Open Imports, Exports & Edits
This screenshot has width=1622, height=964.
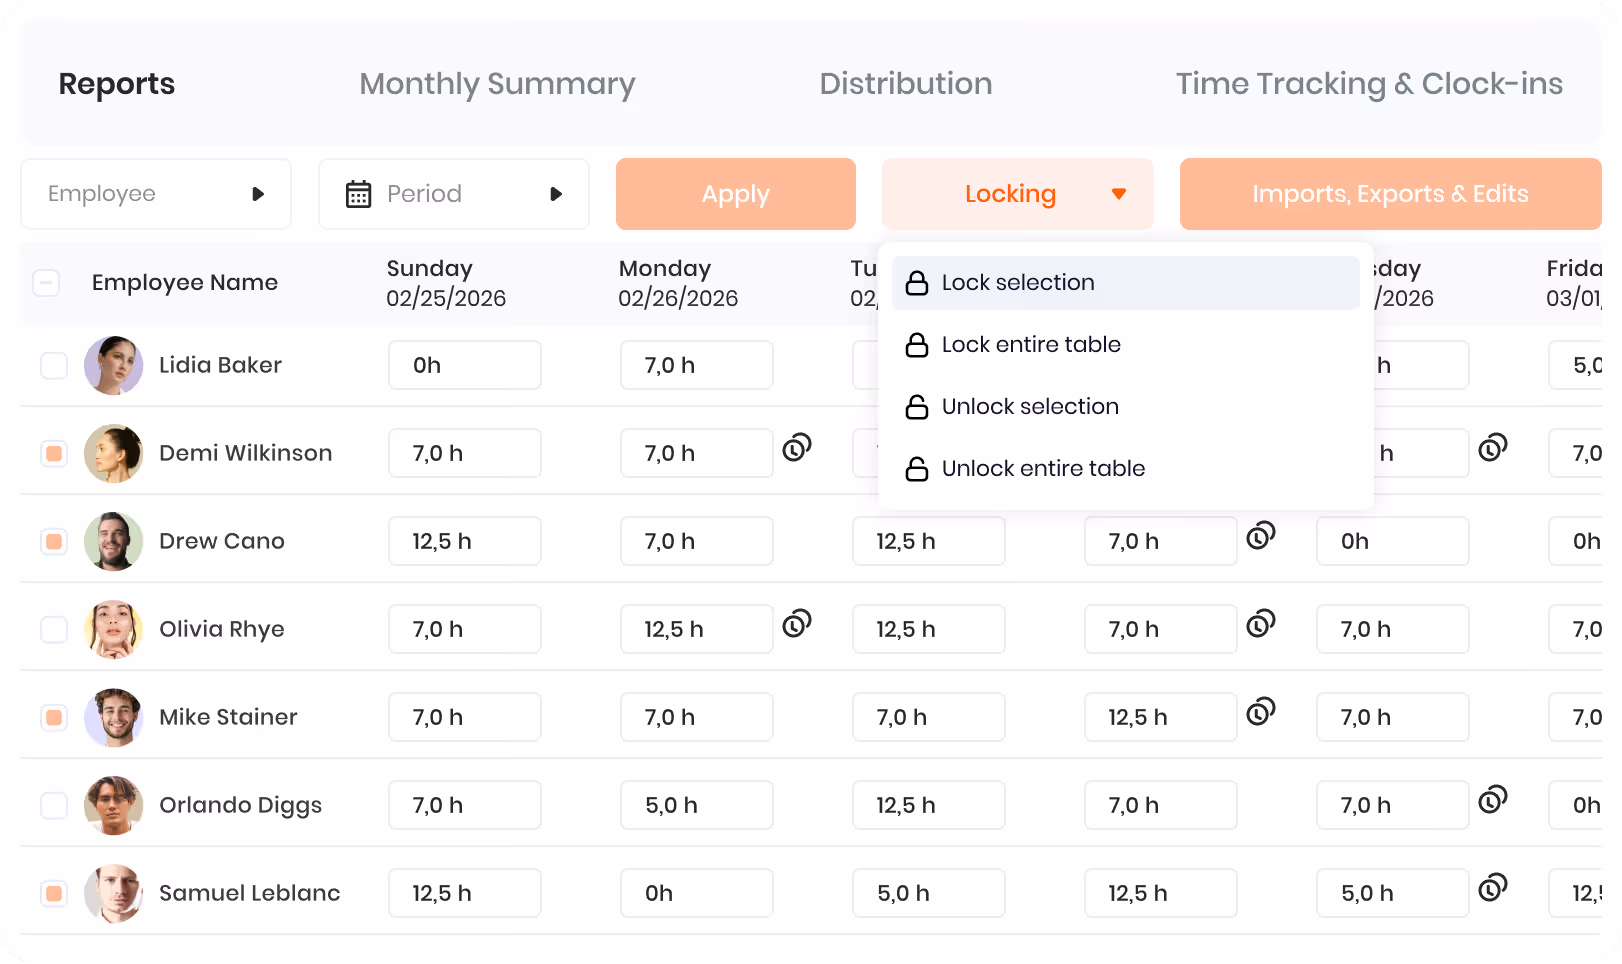(x=1391, y=194)
